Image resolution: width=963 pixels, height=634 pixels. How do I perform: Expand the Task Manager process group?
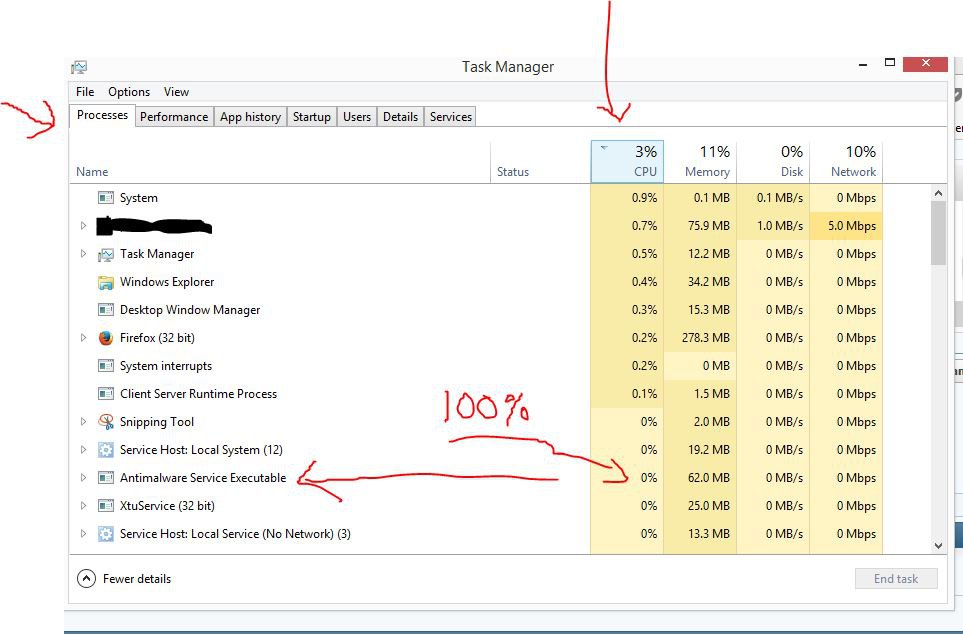point(84,254)
